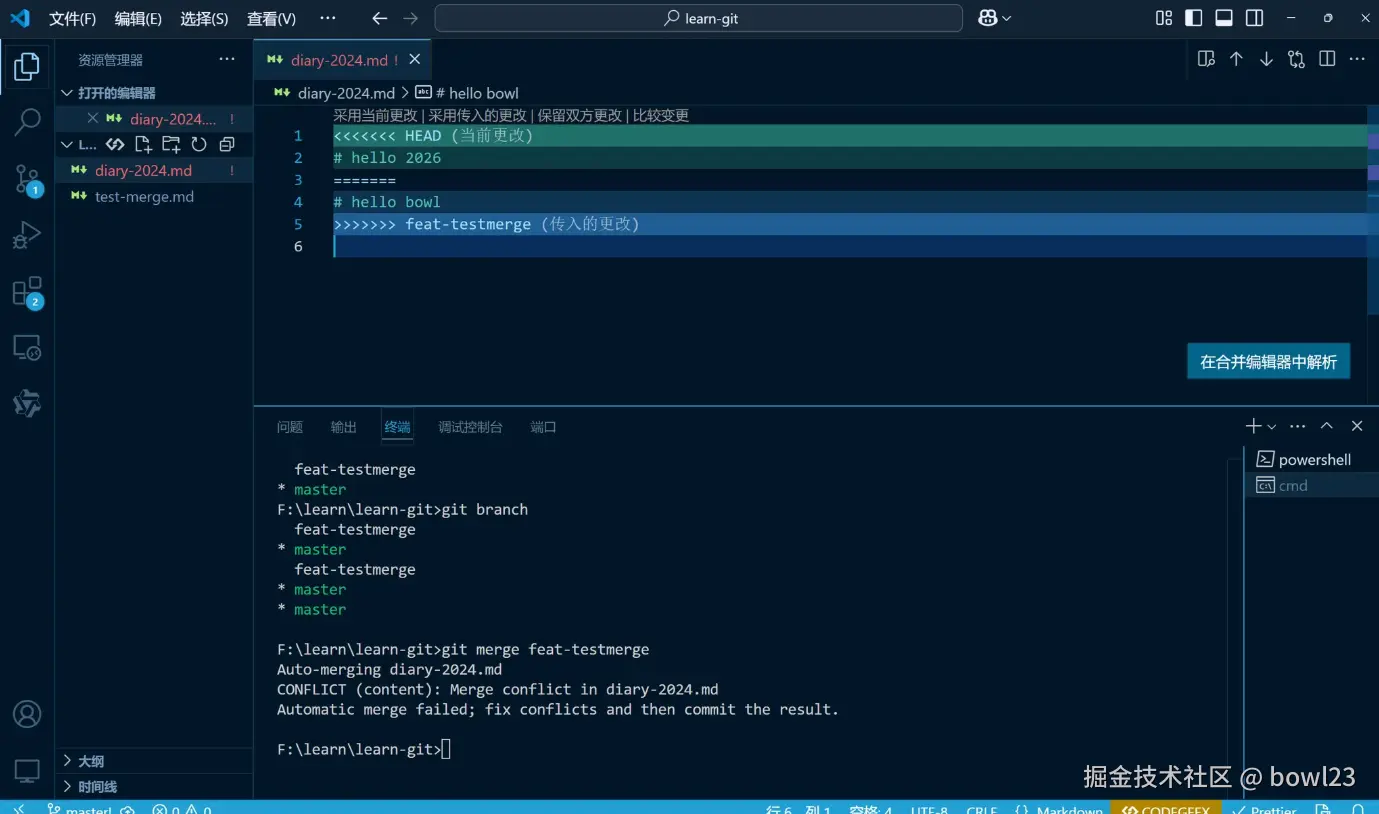
Task: Switch to the Debug Console tab (调试控制台)
Action: (x=470, y=427)
